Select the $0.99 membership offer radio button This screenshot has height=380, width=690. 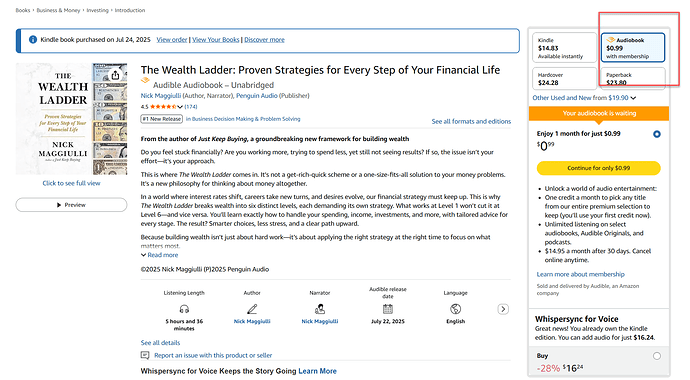[x=657, y=134]
